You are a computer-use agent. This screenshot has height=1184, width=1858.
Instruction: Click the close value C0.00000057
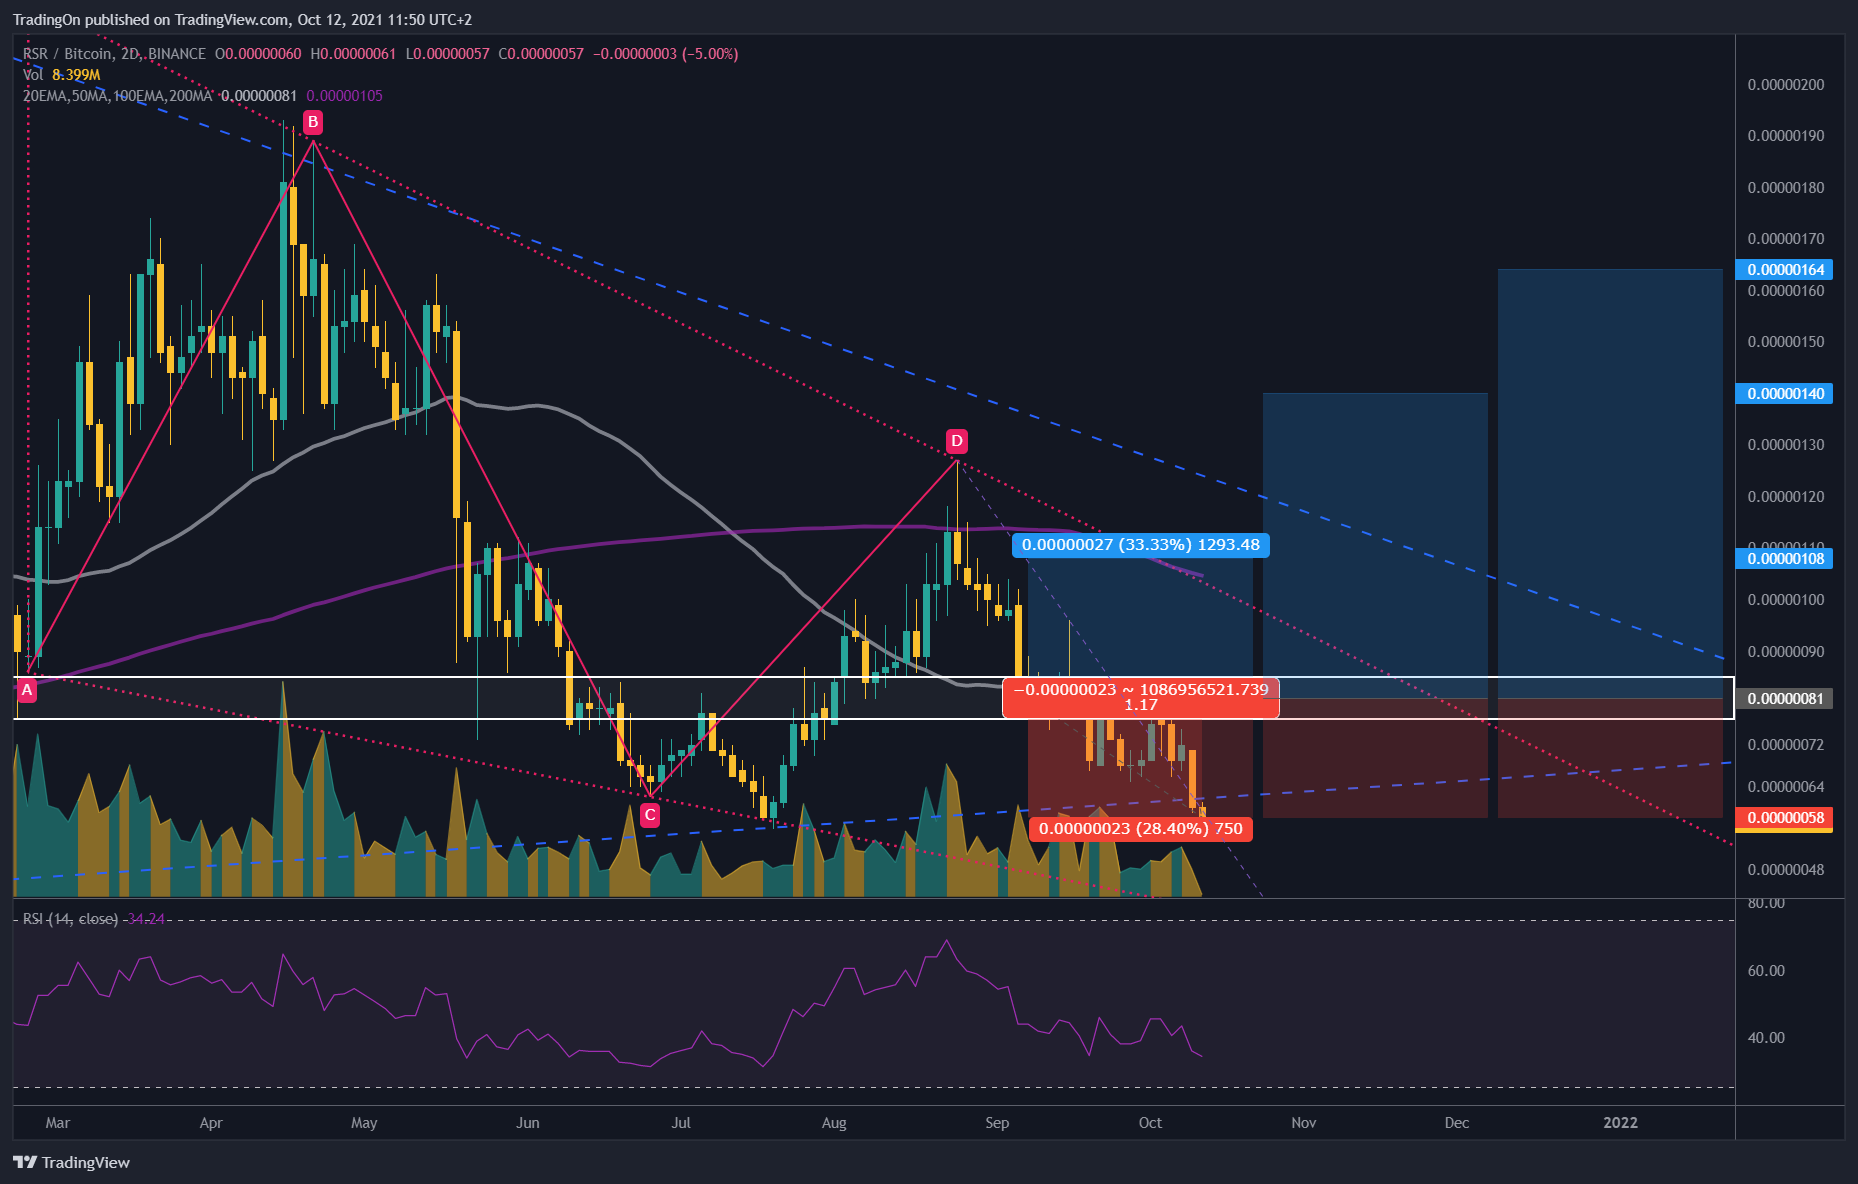click(541, 54)
